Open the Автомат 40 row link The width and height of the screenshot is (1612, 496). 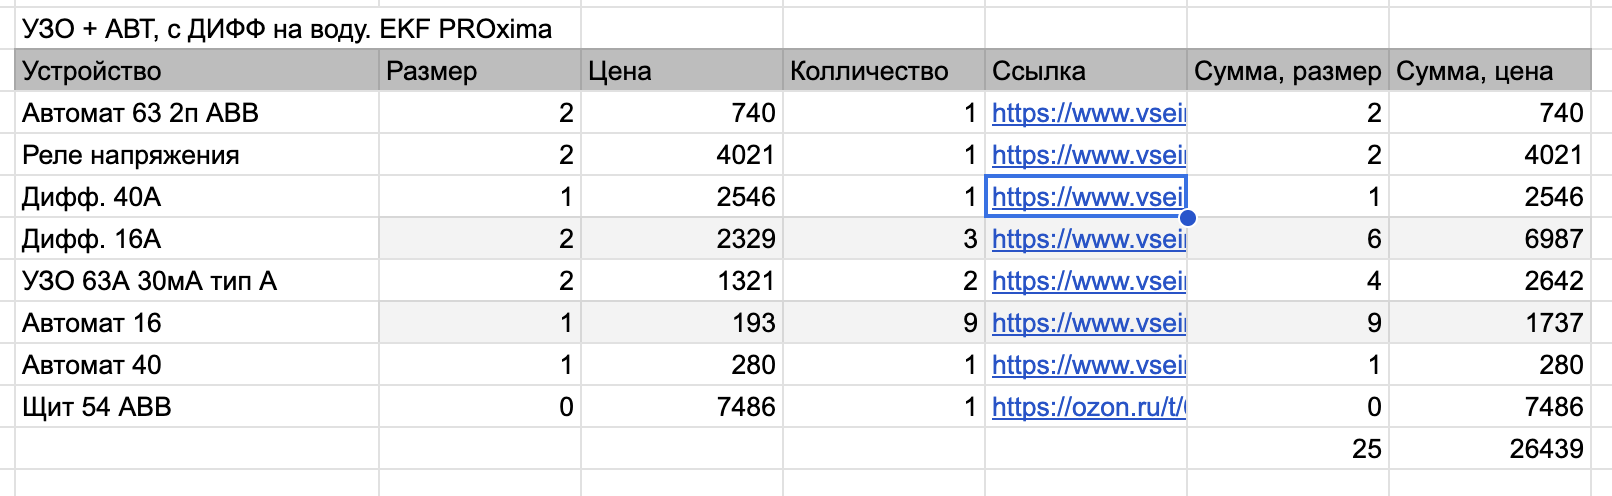pos(1088,365)
